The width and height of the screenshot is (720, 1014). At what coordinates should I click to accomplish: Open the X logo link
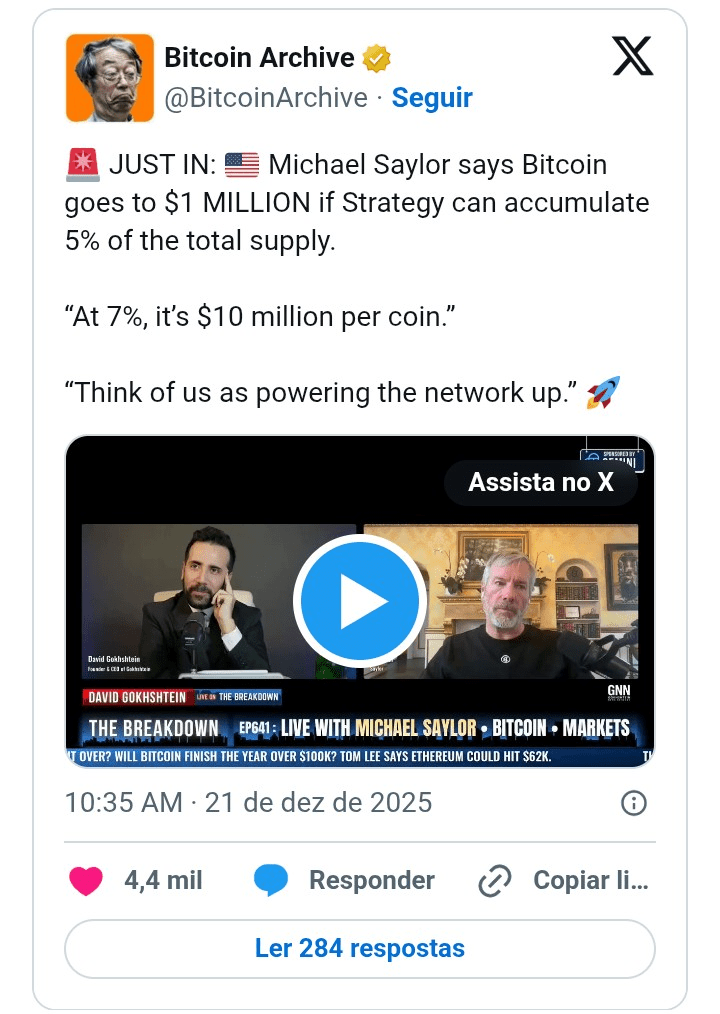click(632, 57)
